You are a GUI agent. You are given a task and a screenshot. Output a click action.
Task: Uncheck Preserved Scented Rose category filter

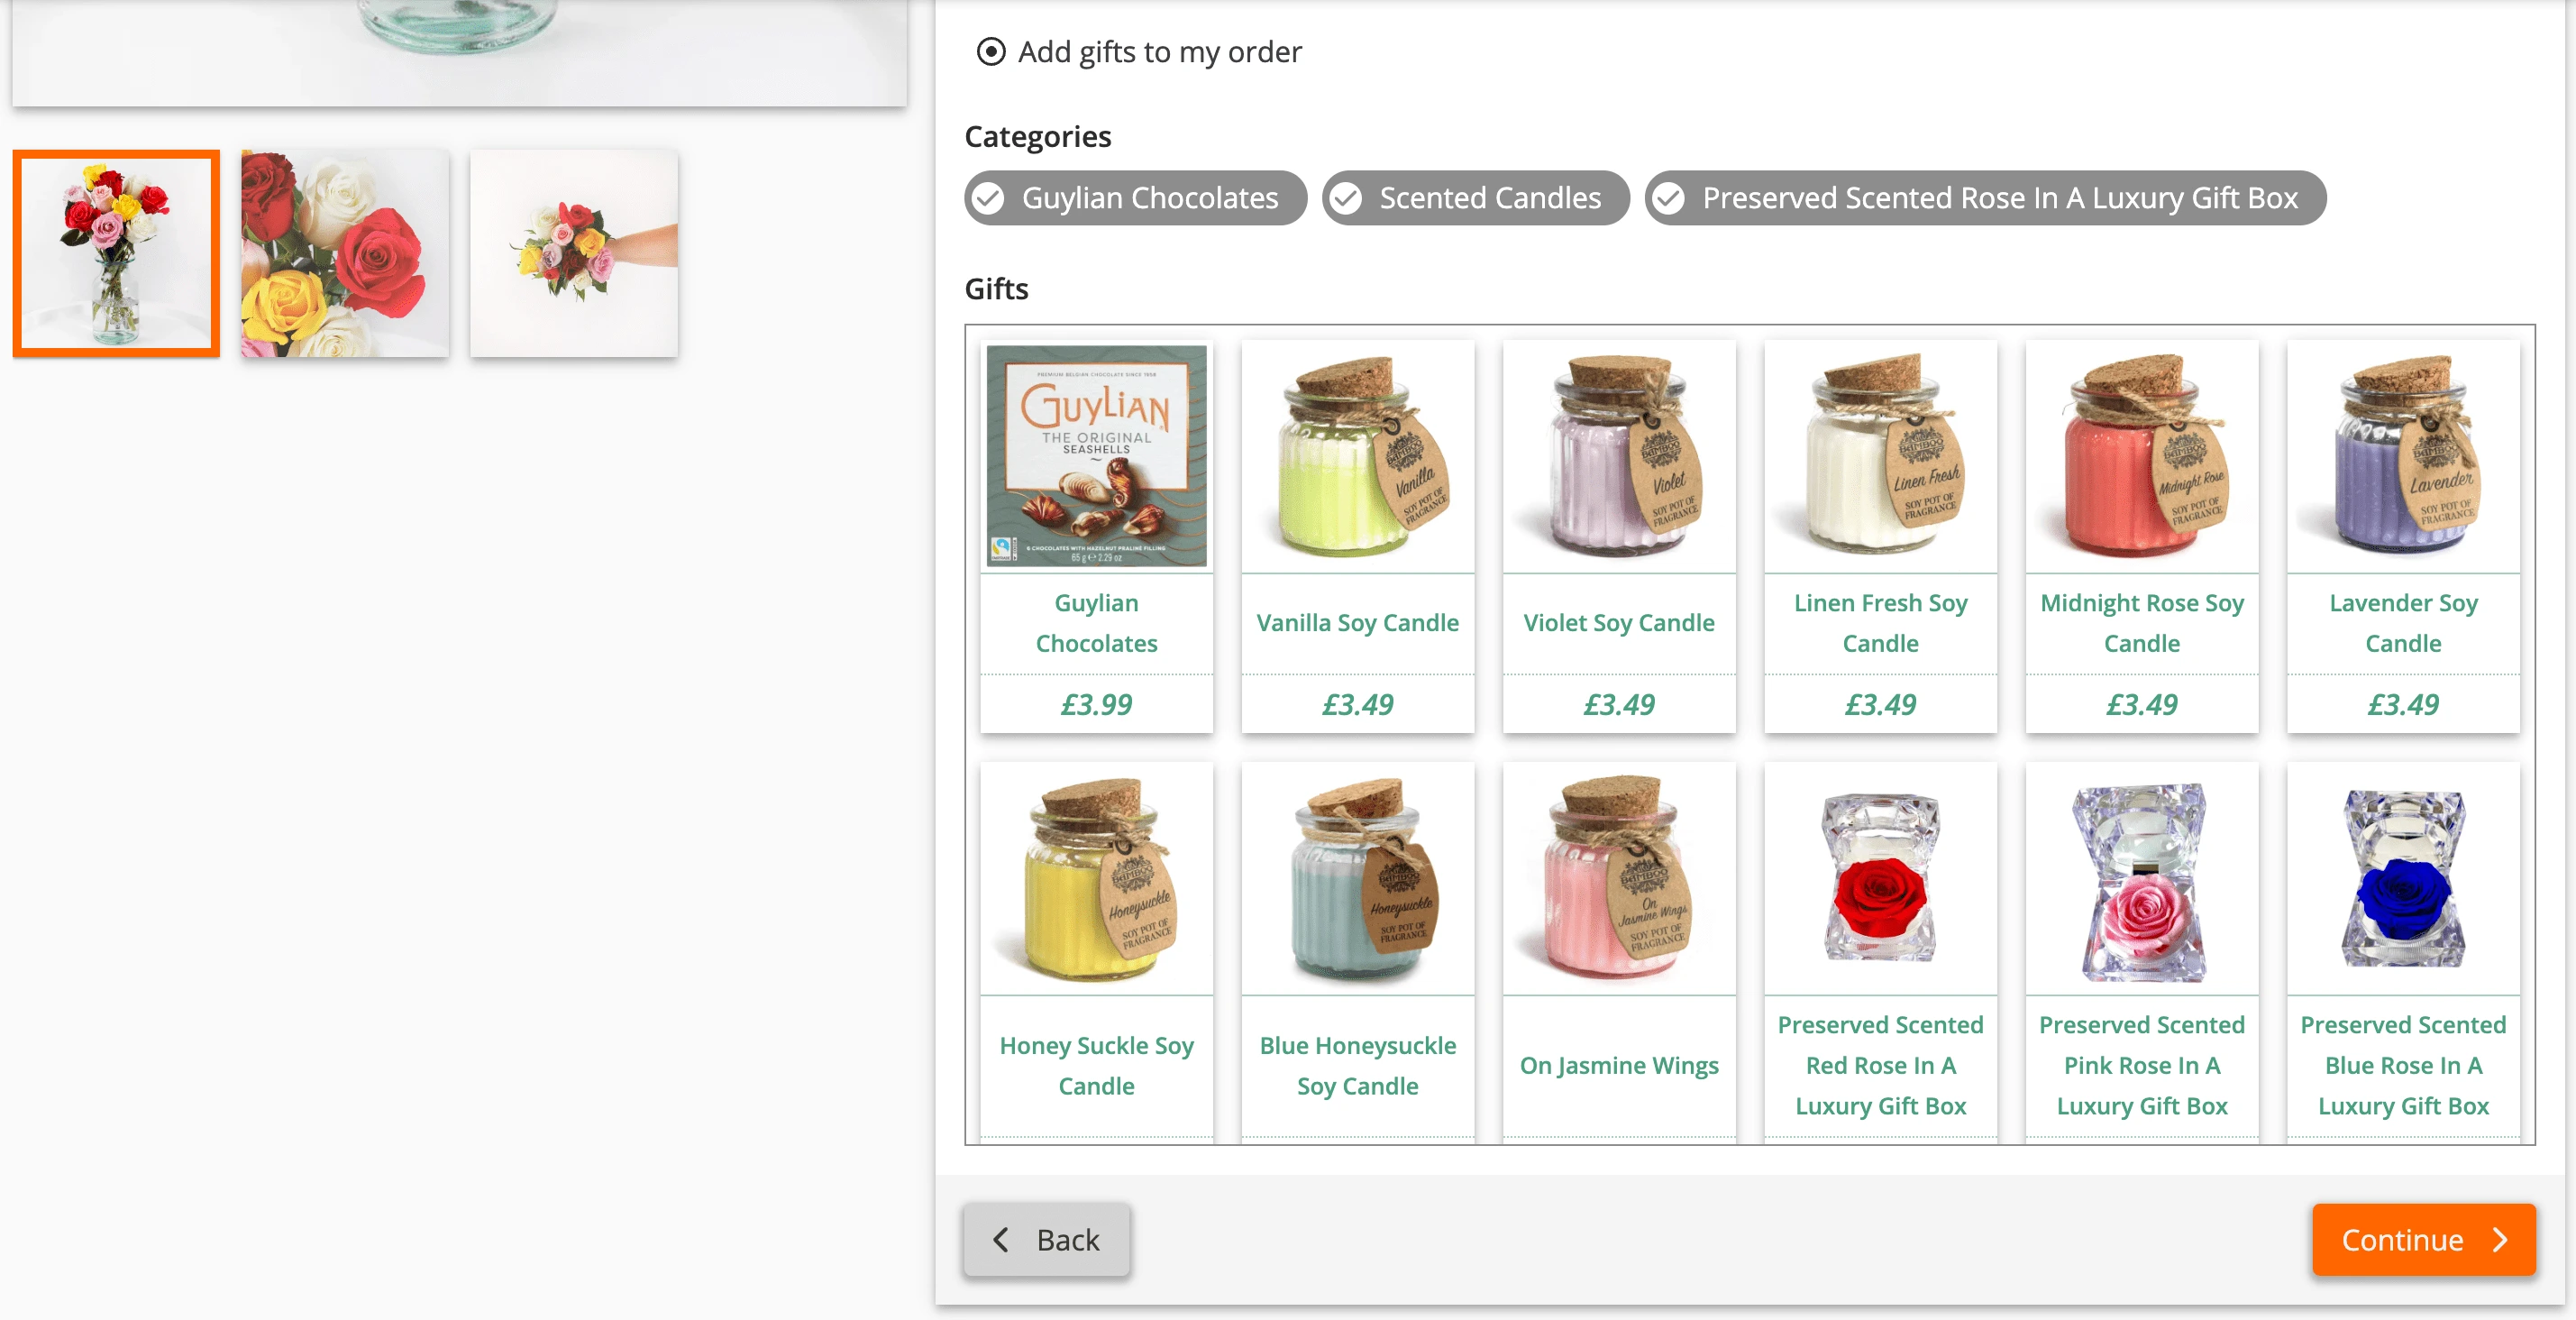[x=1984, y=198]
